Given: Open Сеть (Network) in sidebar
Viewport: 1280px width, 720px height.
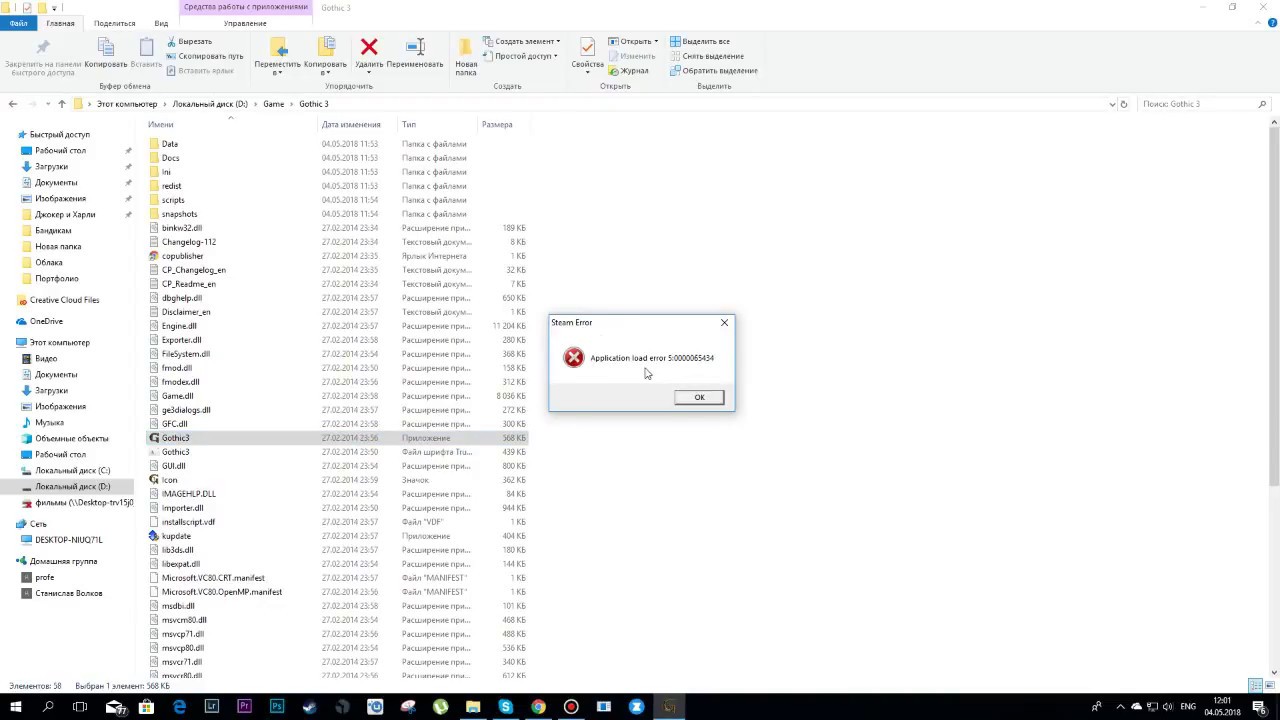Looking at the screenshot, I should click(x=38, y=524).
